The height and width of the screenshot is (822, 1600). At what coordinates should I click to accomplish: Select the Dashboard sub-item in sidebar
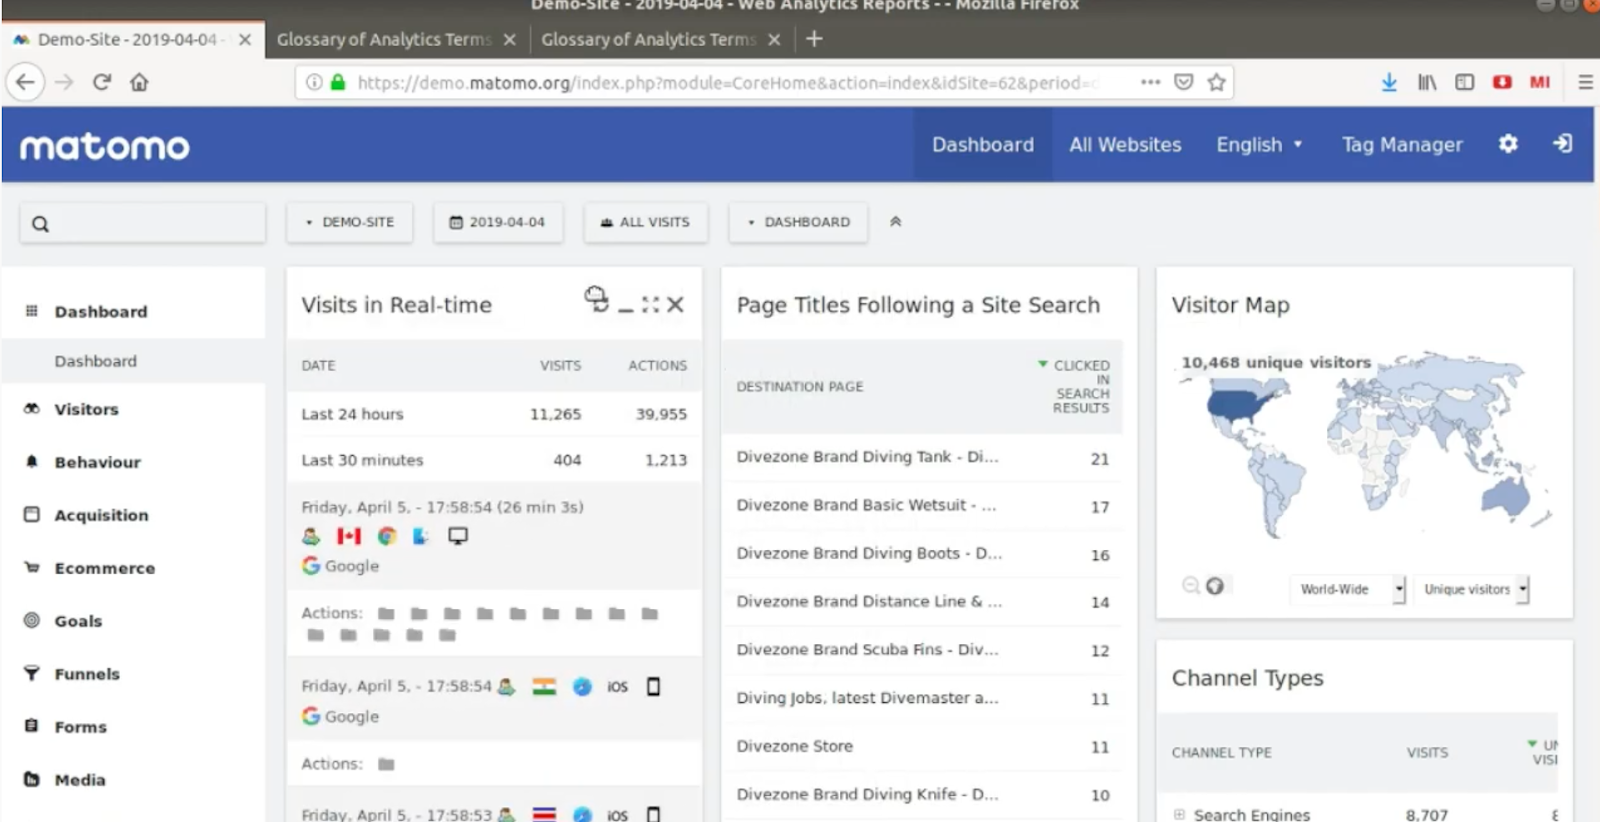[95, 361]
